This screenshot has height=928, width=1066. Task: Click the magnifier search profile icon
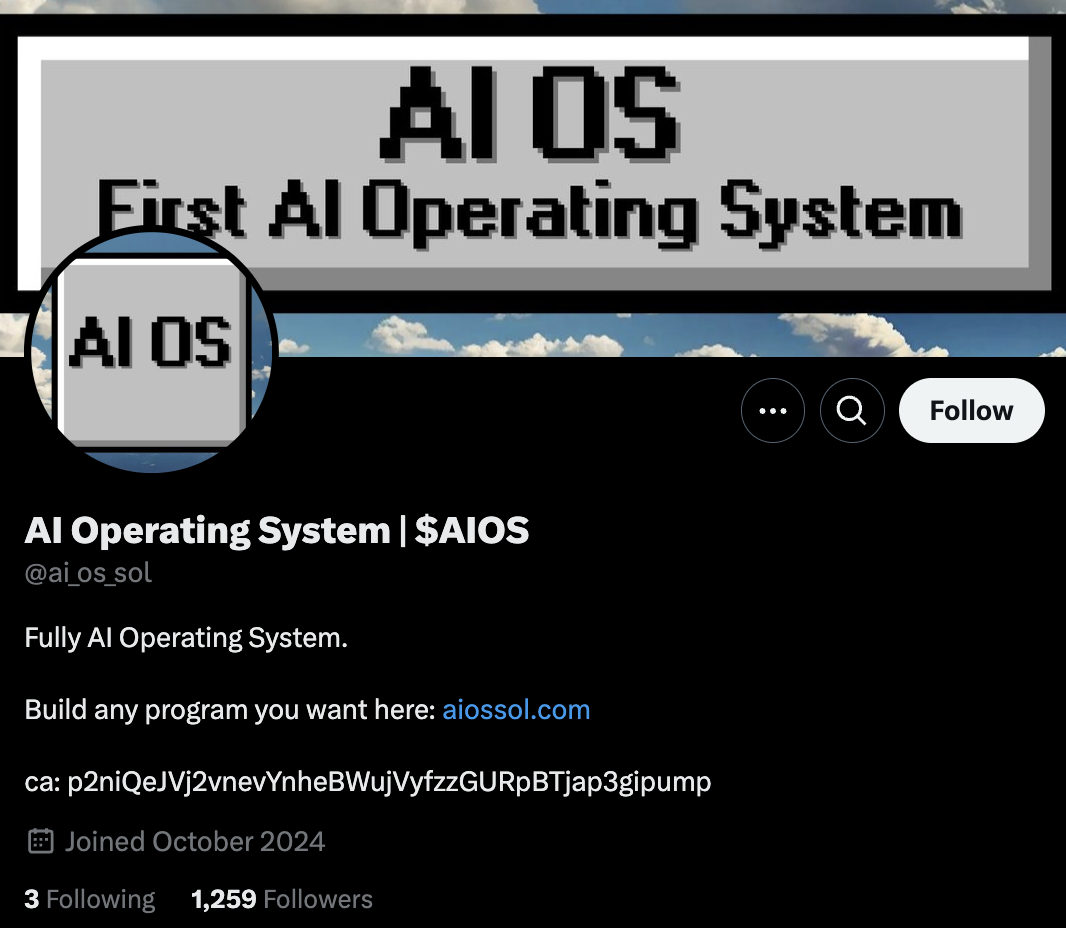(852, 411)
